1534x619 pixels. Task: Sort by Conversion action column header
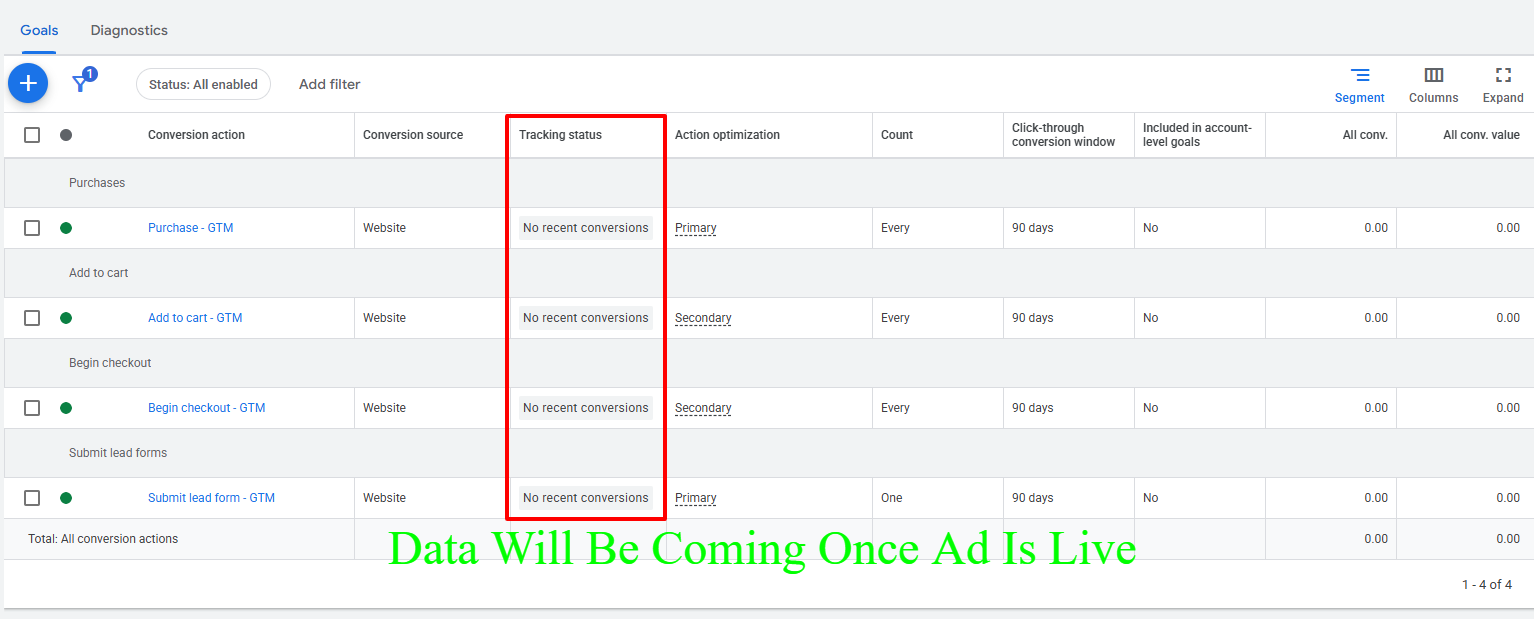[x=196, y=135]
